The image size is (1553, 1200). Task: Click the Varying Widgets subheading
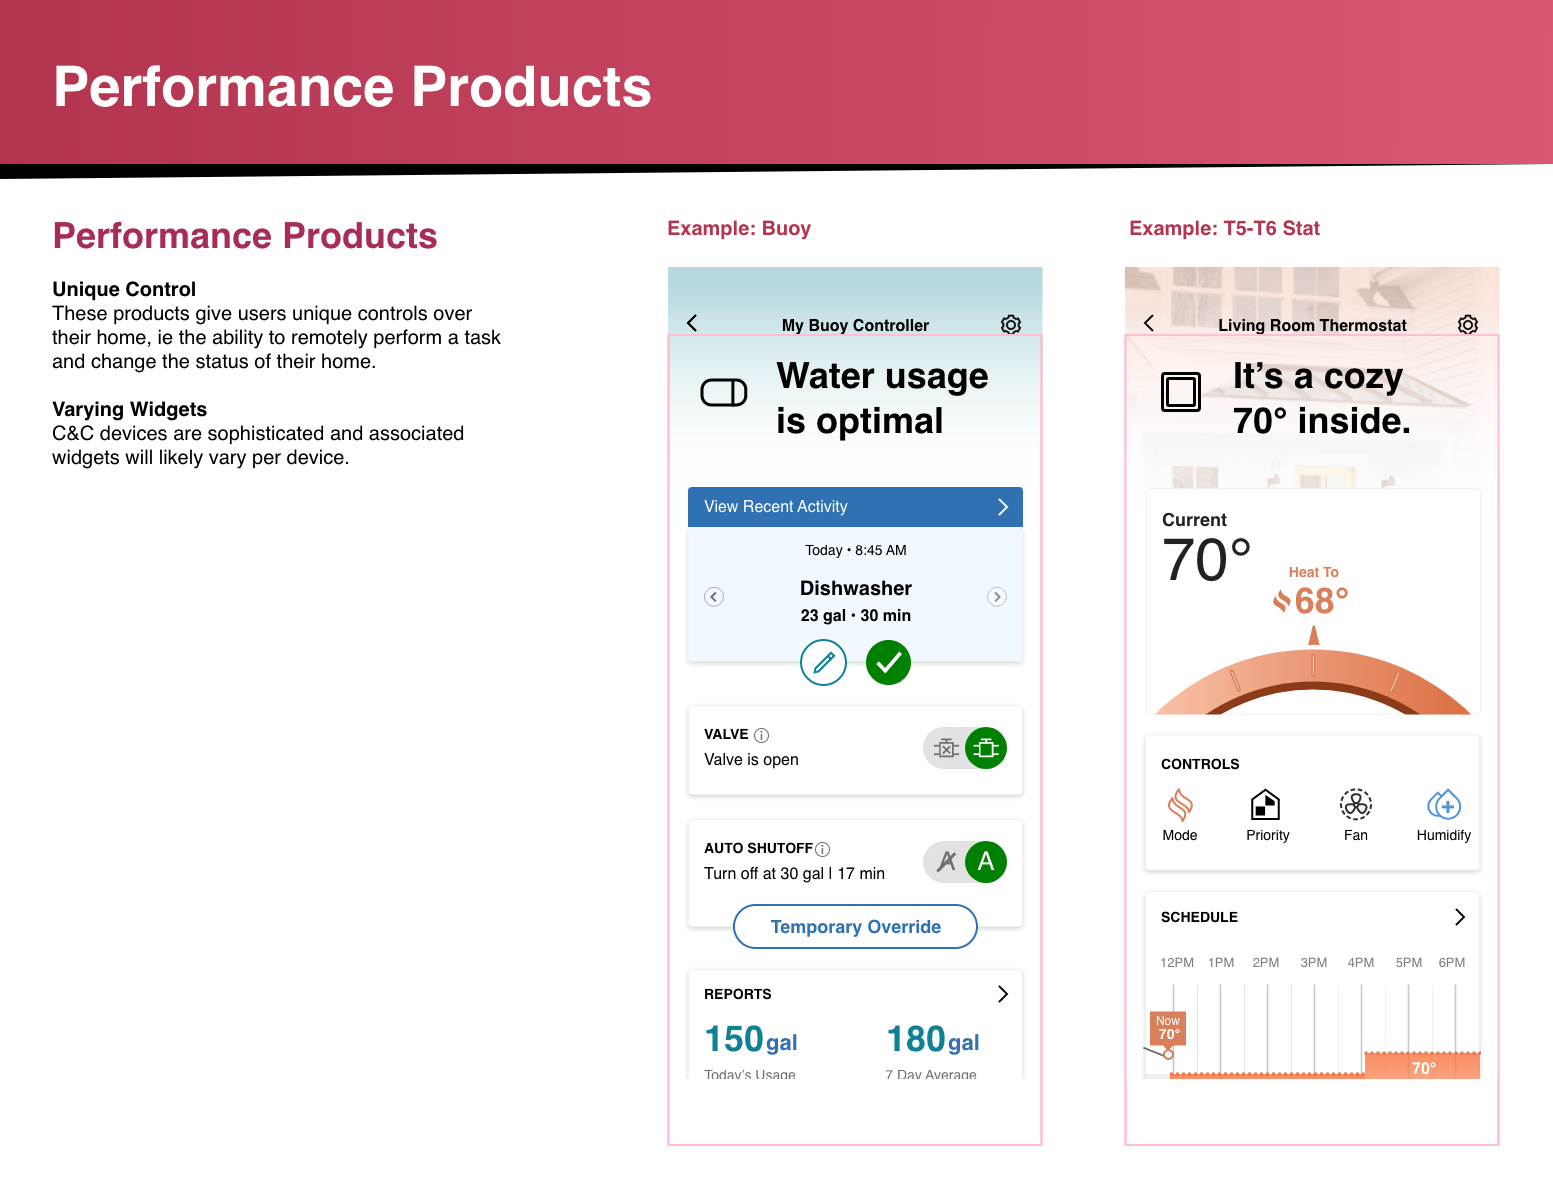[x=129, y=409]
